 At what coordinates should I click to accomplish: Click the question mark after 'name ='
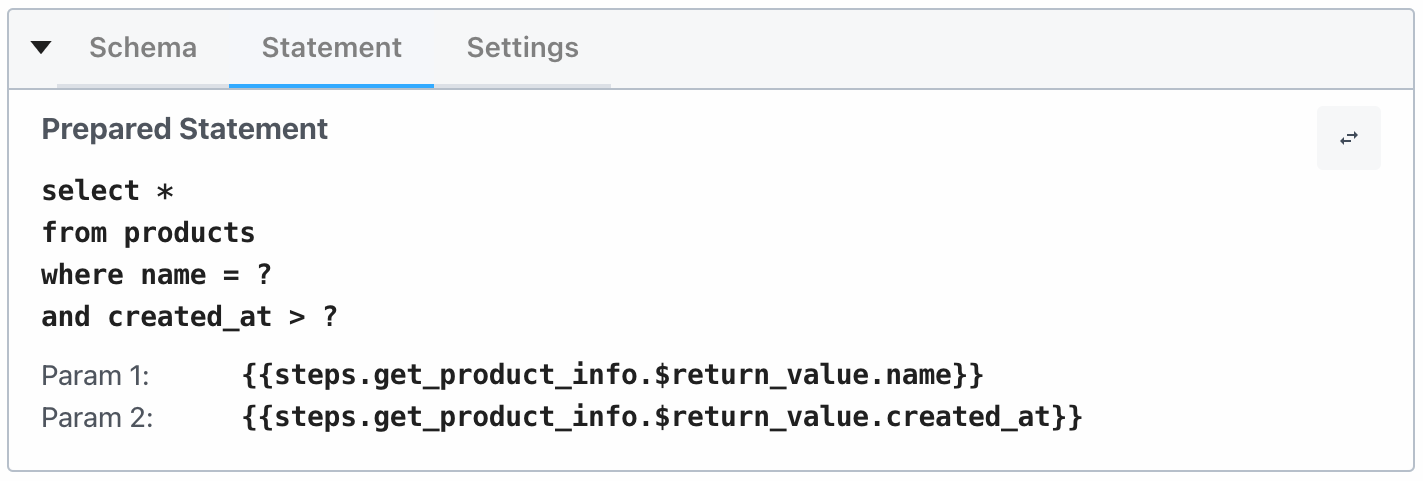coord(264,275)
